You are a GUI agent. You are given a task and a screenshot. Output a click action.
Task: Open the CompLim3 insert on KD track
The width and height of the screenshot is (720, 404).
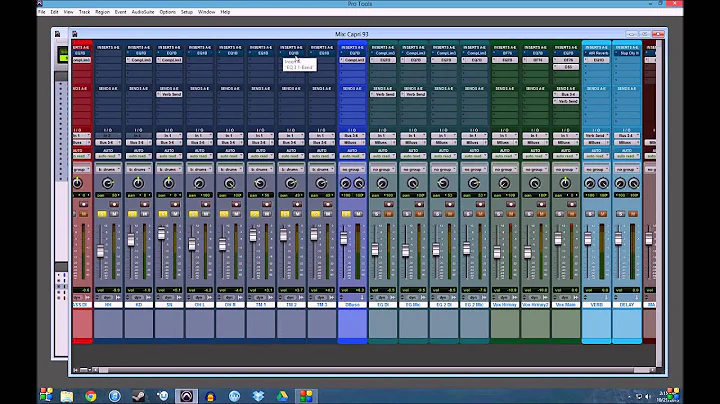pyautogui.click(x=138, y=60)
